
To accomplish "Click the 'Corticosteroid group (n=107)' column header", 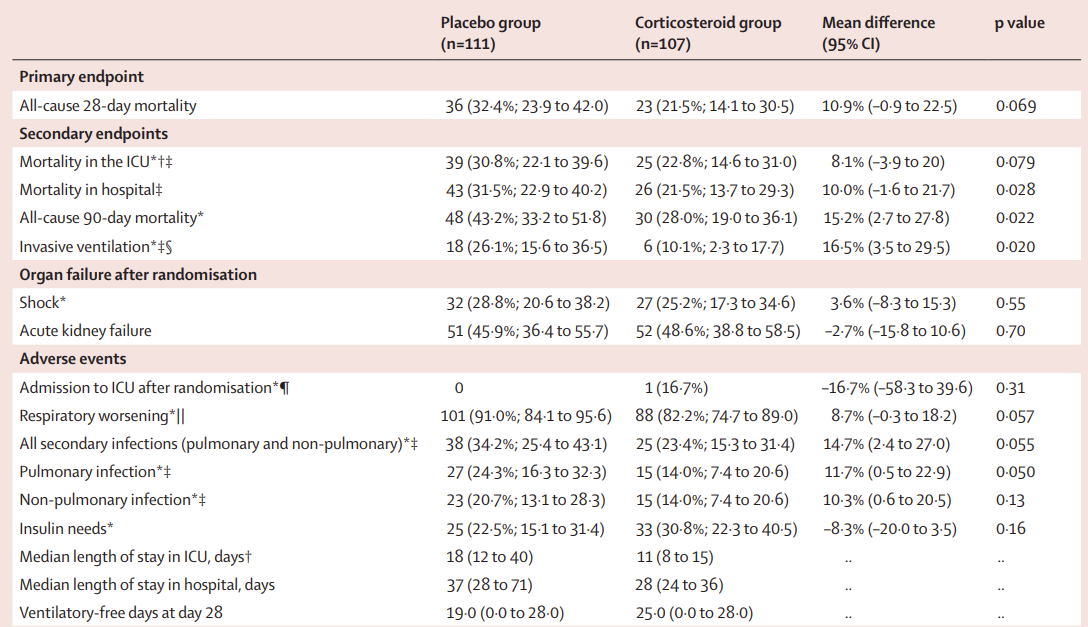I will click(708, 33).
